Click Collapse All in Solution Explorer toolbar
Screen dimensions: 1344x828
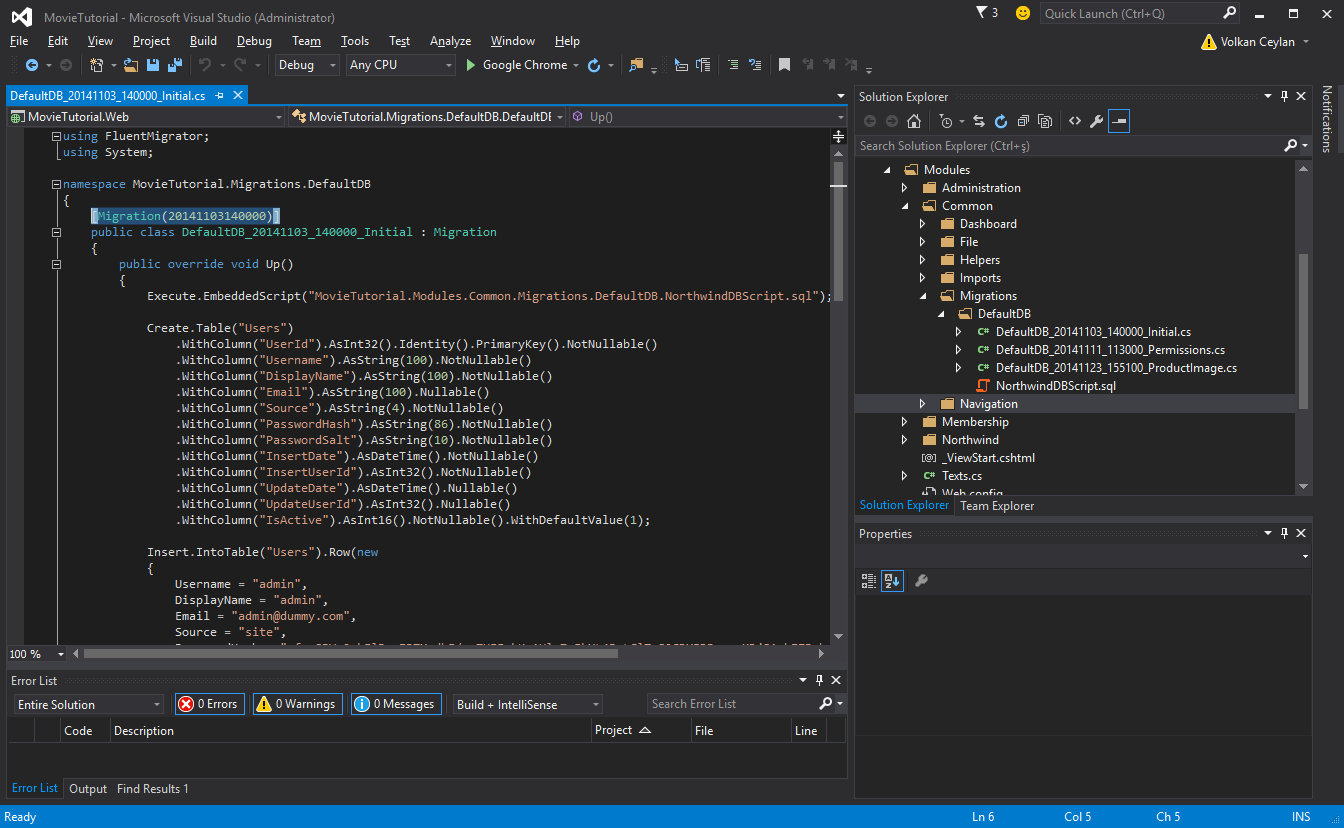[x=1023, y=121]
